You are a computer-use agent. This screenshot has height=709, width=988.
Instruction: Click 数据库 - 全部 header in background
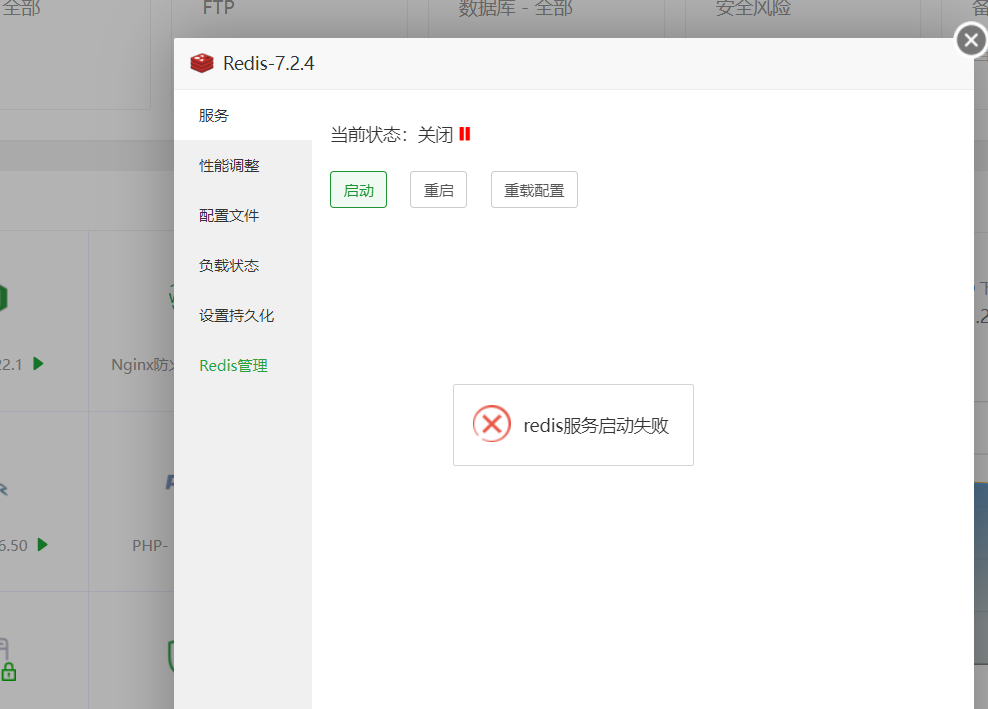[x=515, y=8]
